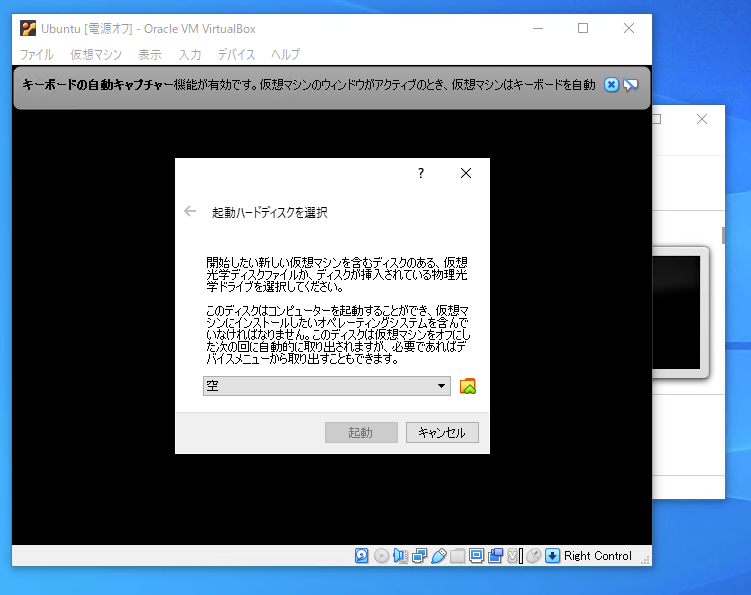Screen dimensions: 751x595
Task: Click the don't-show-again notification icon
Action: click(631, 85)
